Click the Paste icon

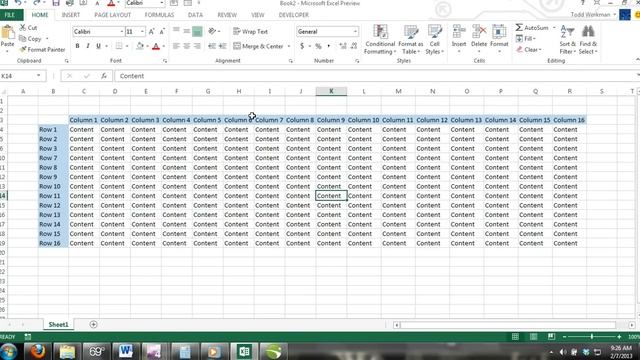pos(7,33)
